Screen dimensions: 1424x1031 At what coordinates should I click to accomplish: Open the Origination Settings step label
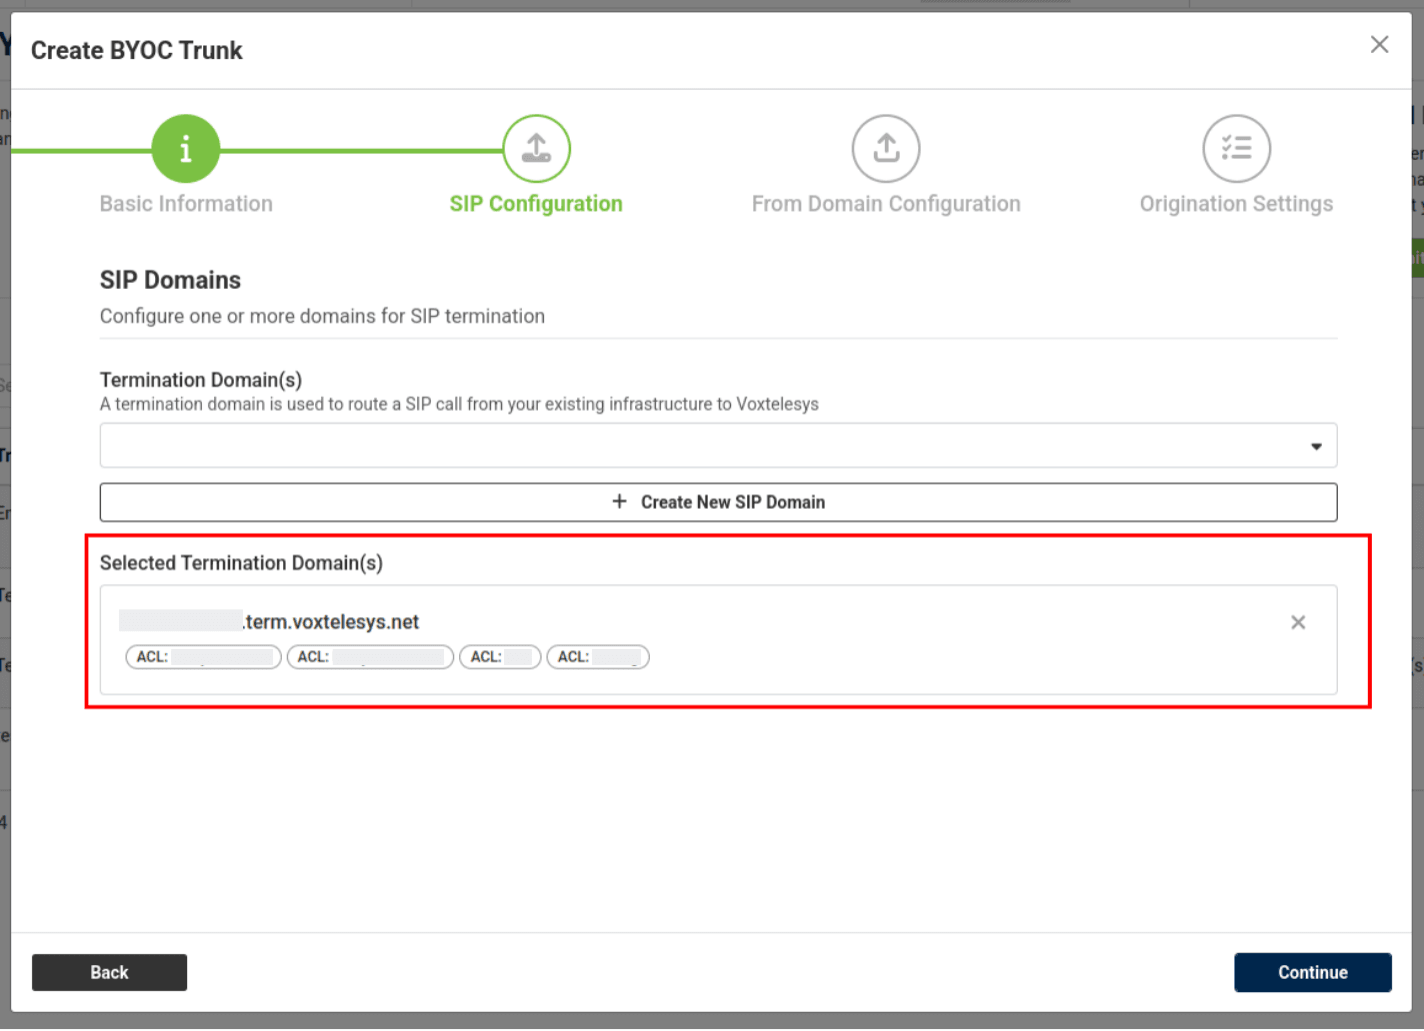click(x=1236, y=204)
